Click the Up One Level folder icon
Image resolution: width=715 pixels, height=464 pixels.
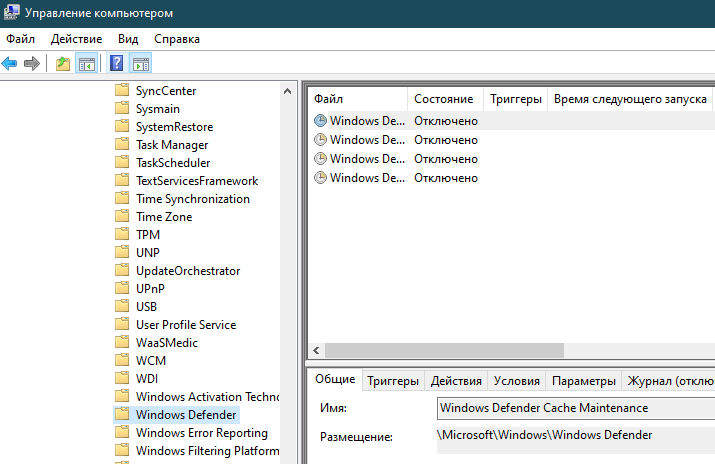63,64
